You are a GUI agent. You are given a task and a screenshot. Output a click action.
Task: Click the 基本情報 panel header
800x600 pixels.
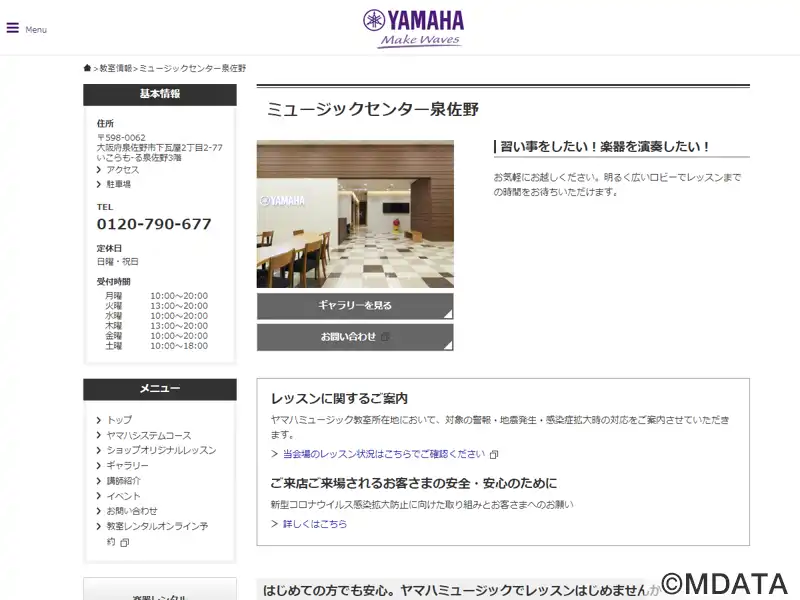coord(160,94)
